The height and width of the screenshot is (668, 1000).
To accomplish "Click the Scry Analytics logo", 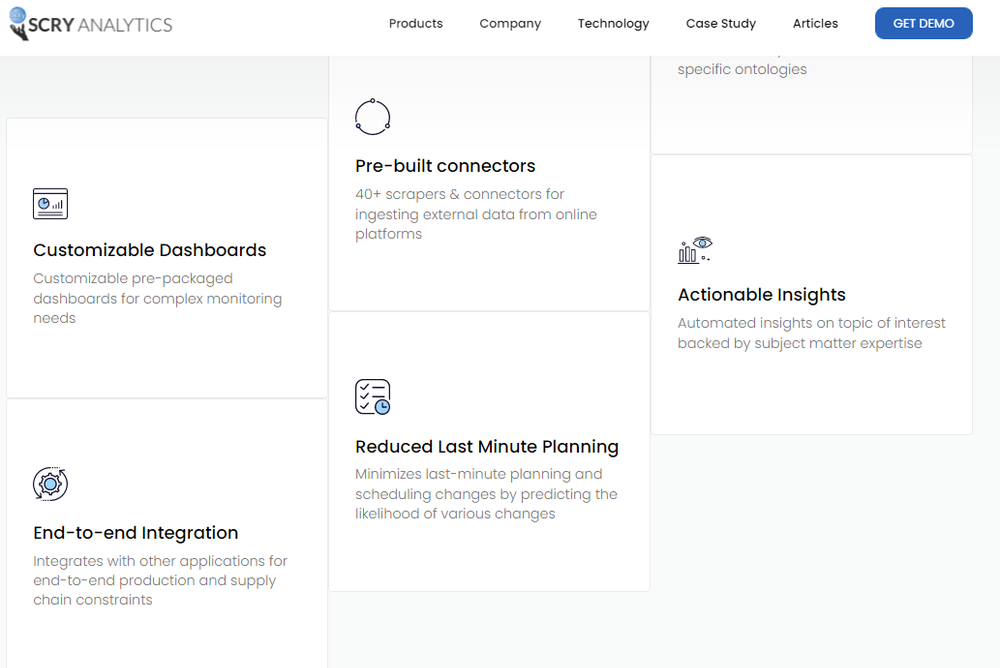I will (90, 24).
